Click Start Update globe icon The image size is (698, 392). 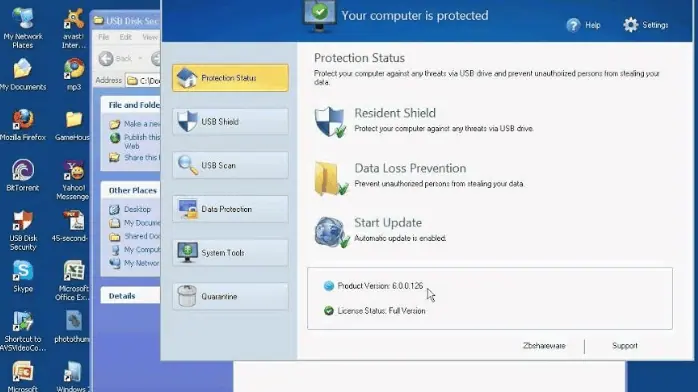[x=331, y=232]
